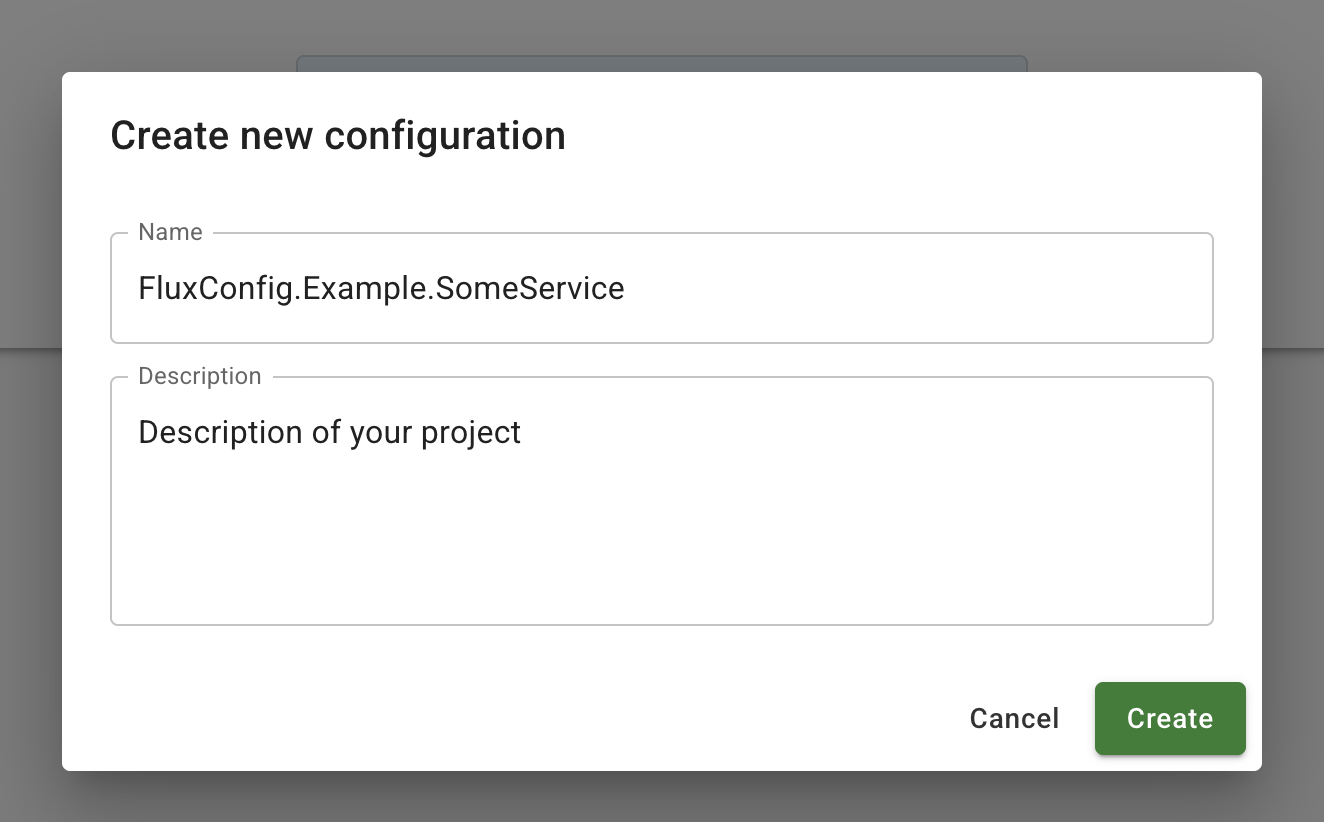
Task: Click the Description field label
Action: [199, 376]
